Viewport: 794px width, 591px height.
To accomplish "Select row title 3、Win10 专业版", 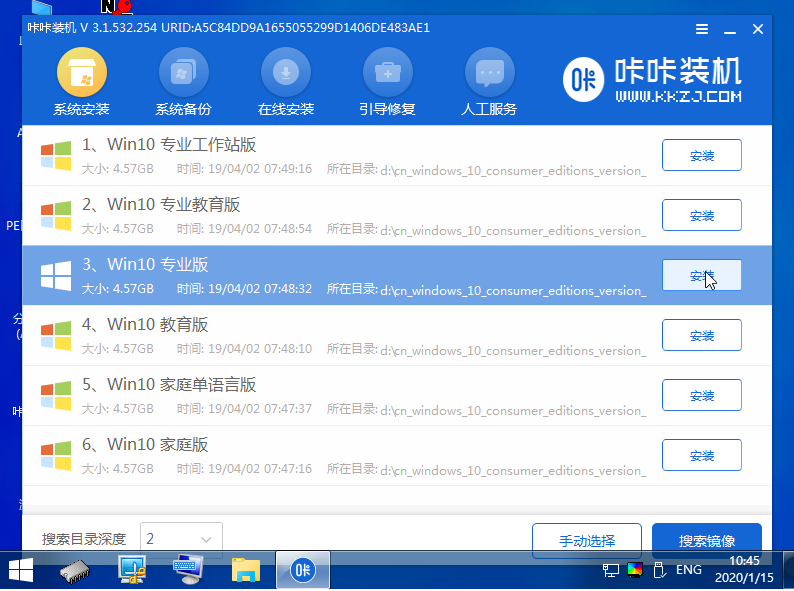I will (145, 264).
